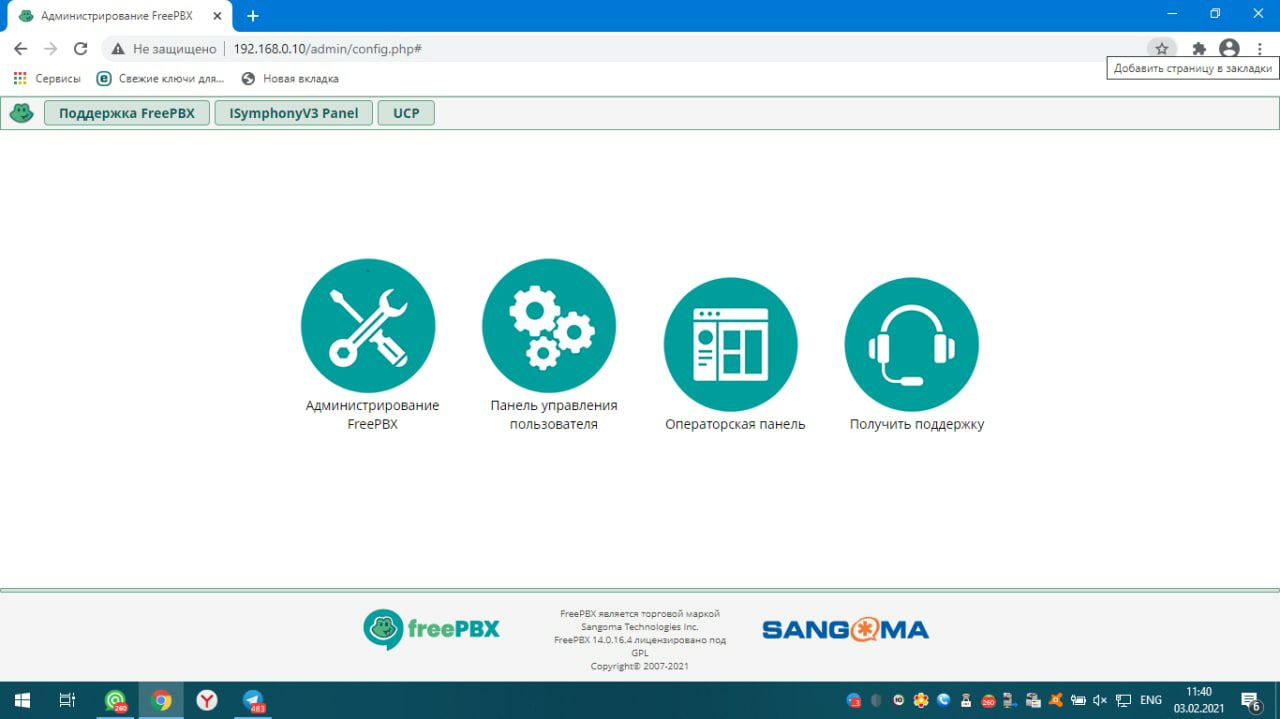The width and height of the screenshot is (1280, 719).
Task: Launch Yandex Browser from the taskbar
Action: coord(207,700)
